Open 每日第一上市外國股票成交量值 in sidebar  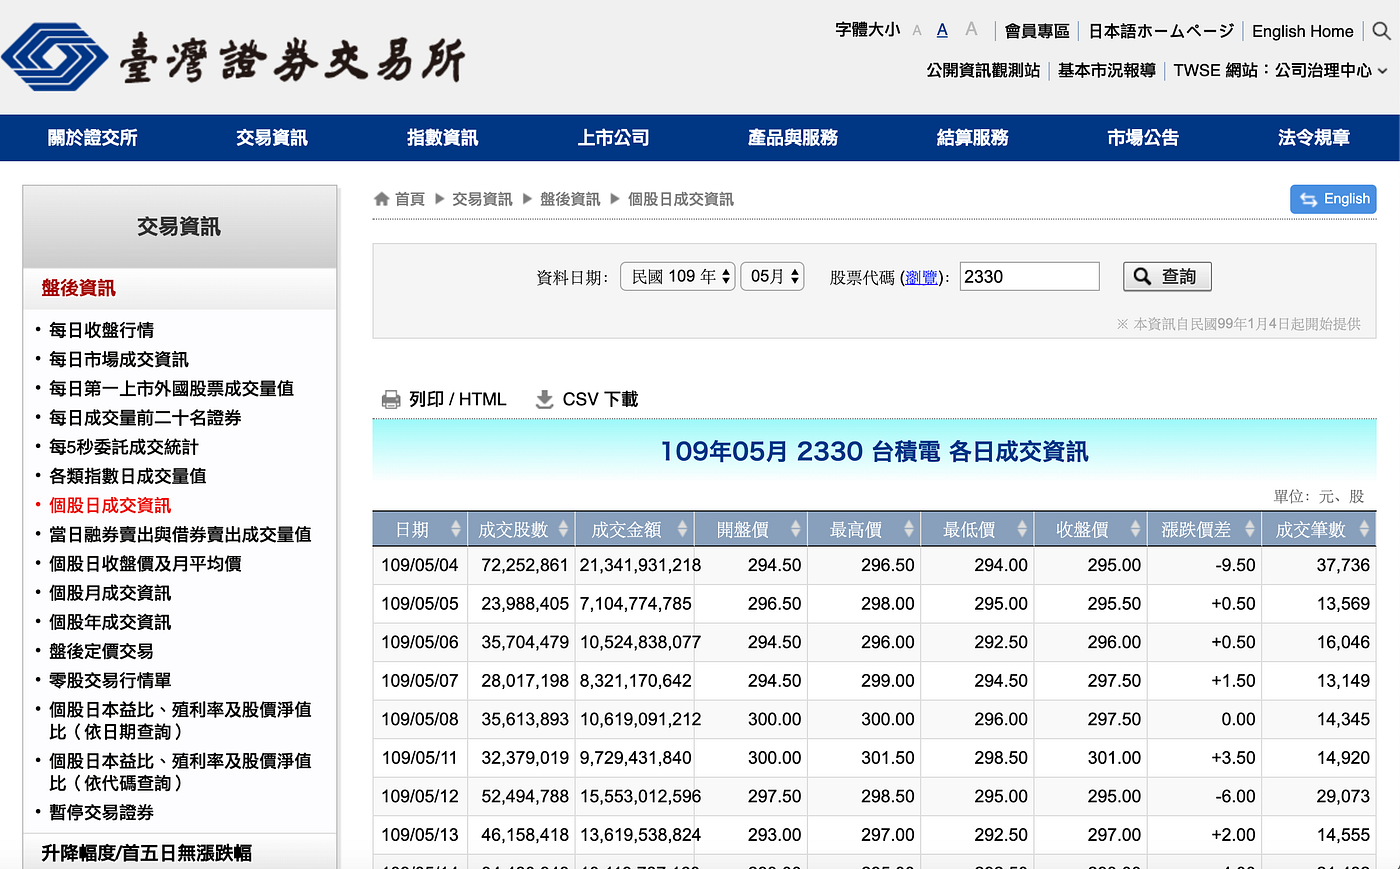[x=171, y=388]
